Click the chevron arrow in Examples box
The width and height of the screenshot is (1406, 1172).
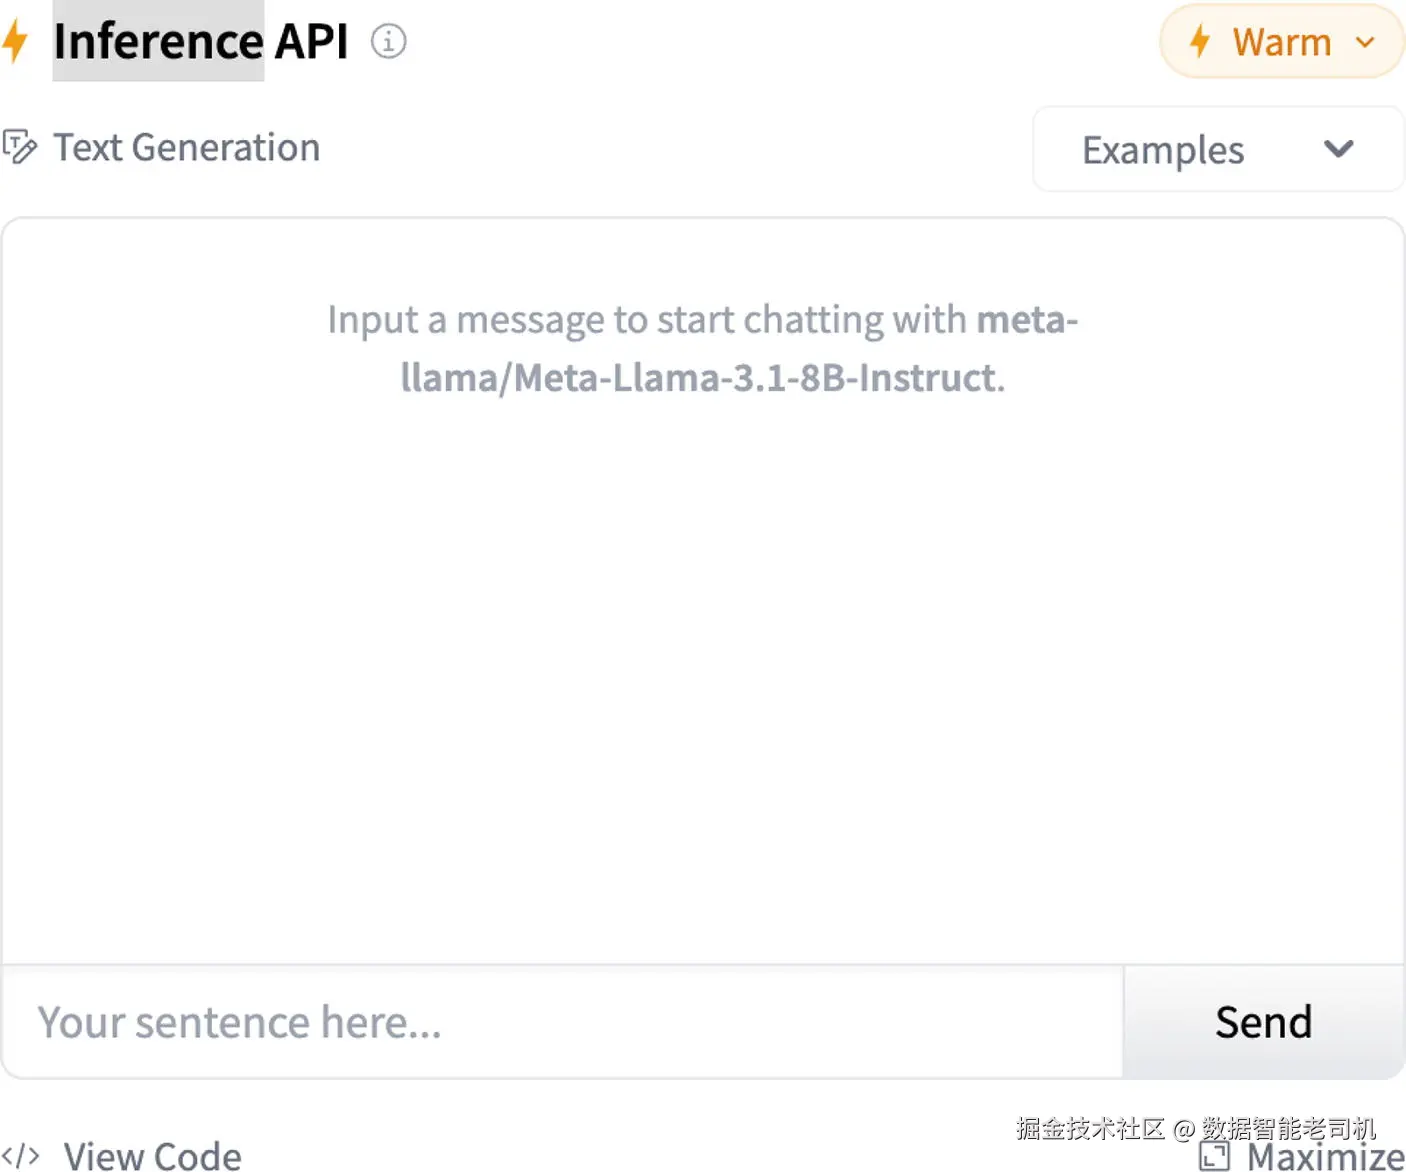pos(1338,150)
